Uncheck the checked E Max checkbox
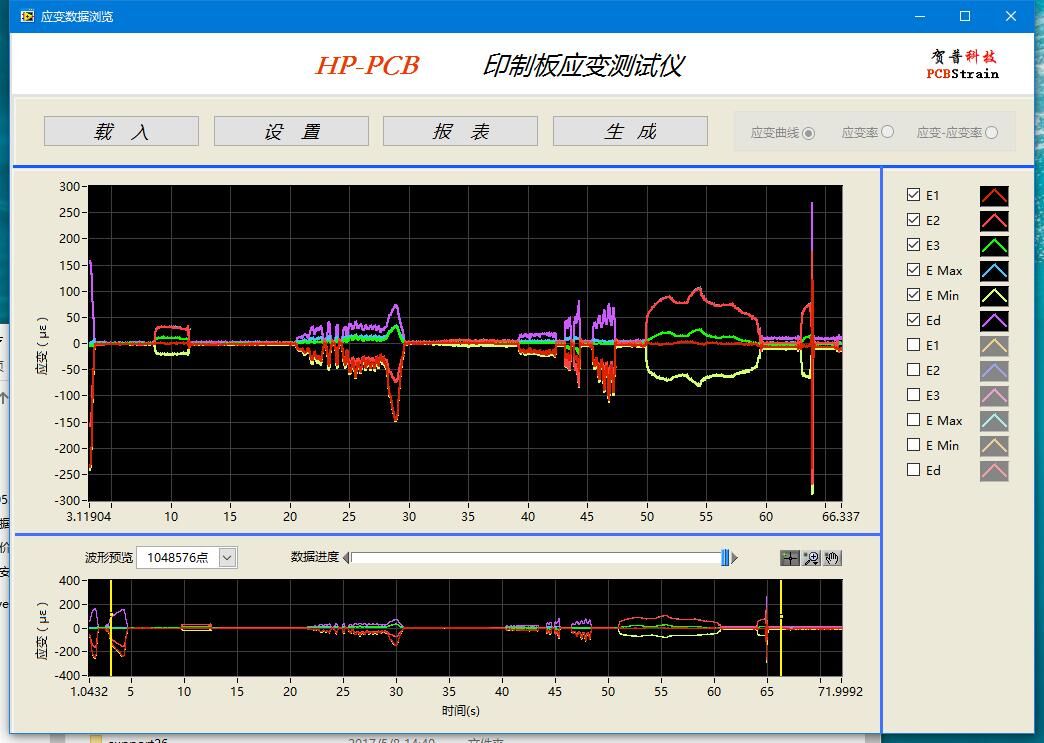Image resolution: width=1044 pixels, height=743 pixels. (914, 270)
